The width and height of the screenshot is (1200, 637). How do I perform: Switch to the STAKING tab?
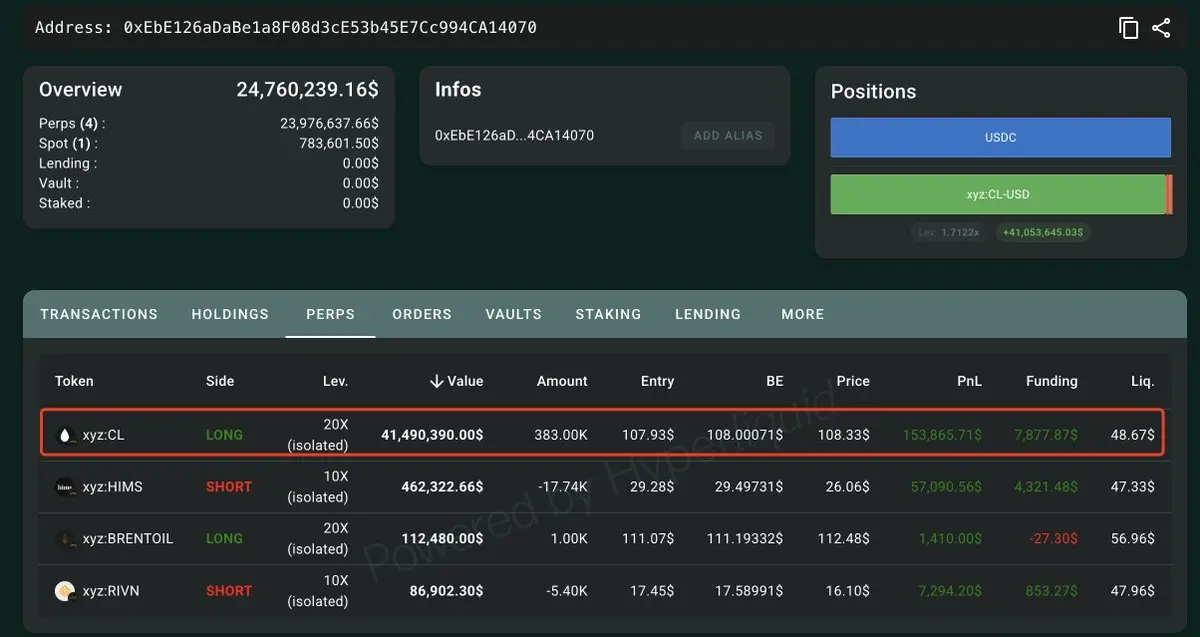[608, 314]
